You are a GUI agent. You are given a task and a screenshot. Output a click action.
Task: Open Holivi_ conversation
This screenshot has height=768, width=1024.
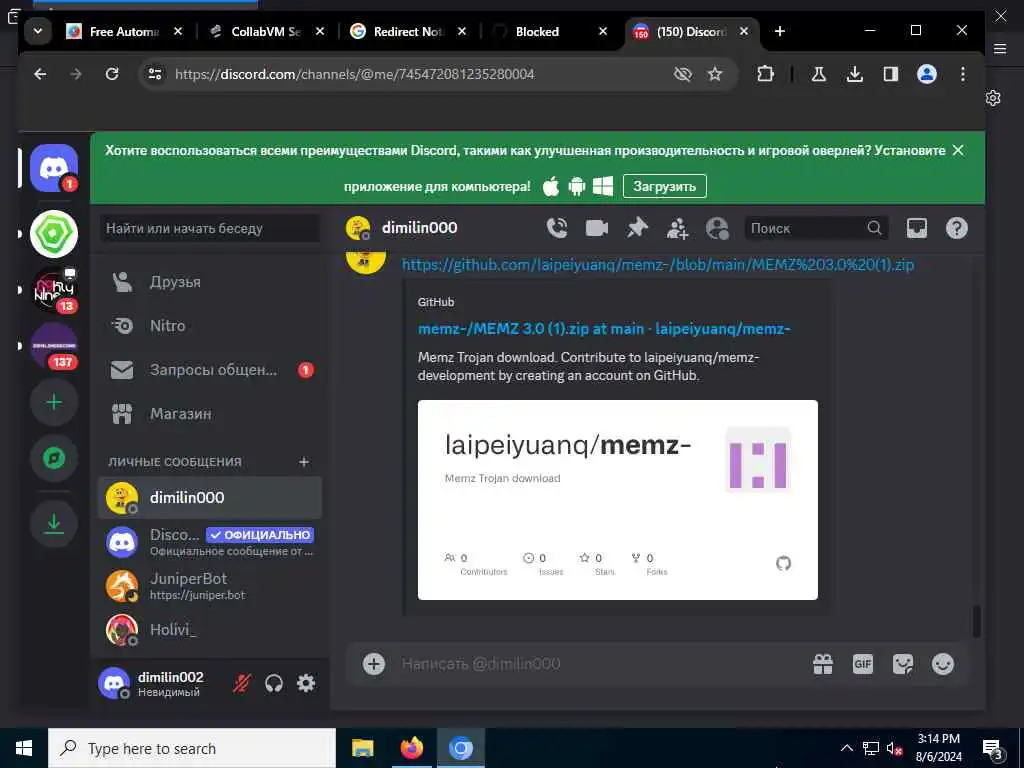point(210,630)
